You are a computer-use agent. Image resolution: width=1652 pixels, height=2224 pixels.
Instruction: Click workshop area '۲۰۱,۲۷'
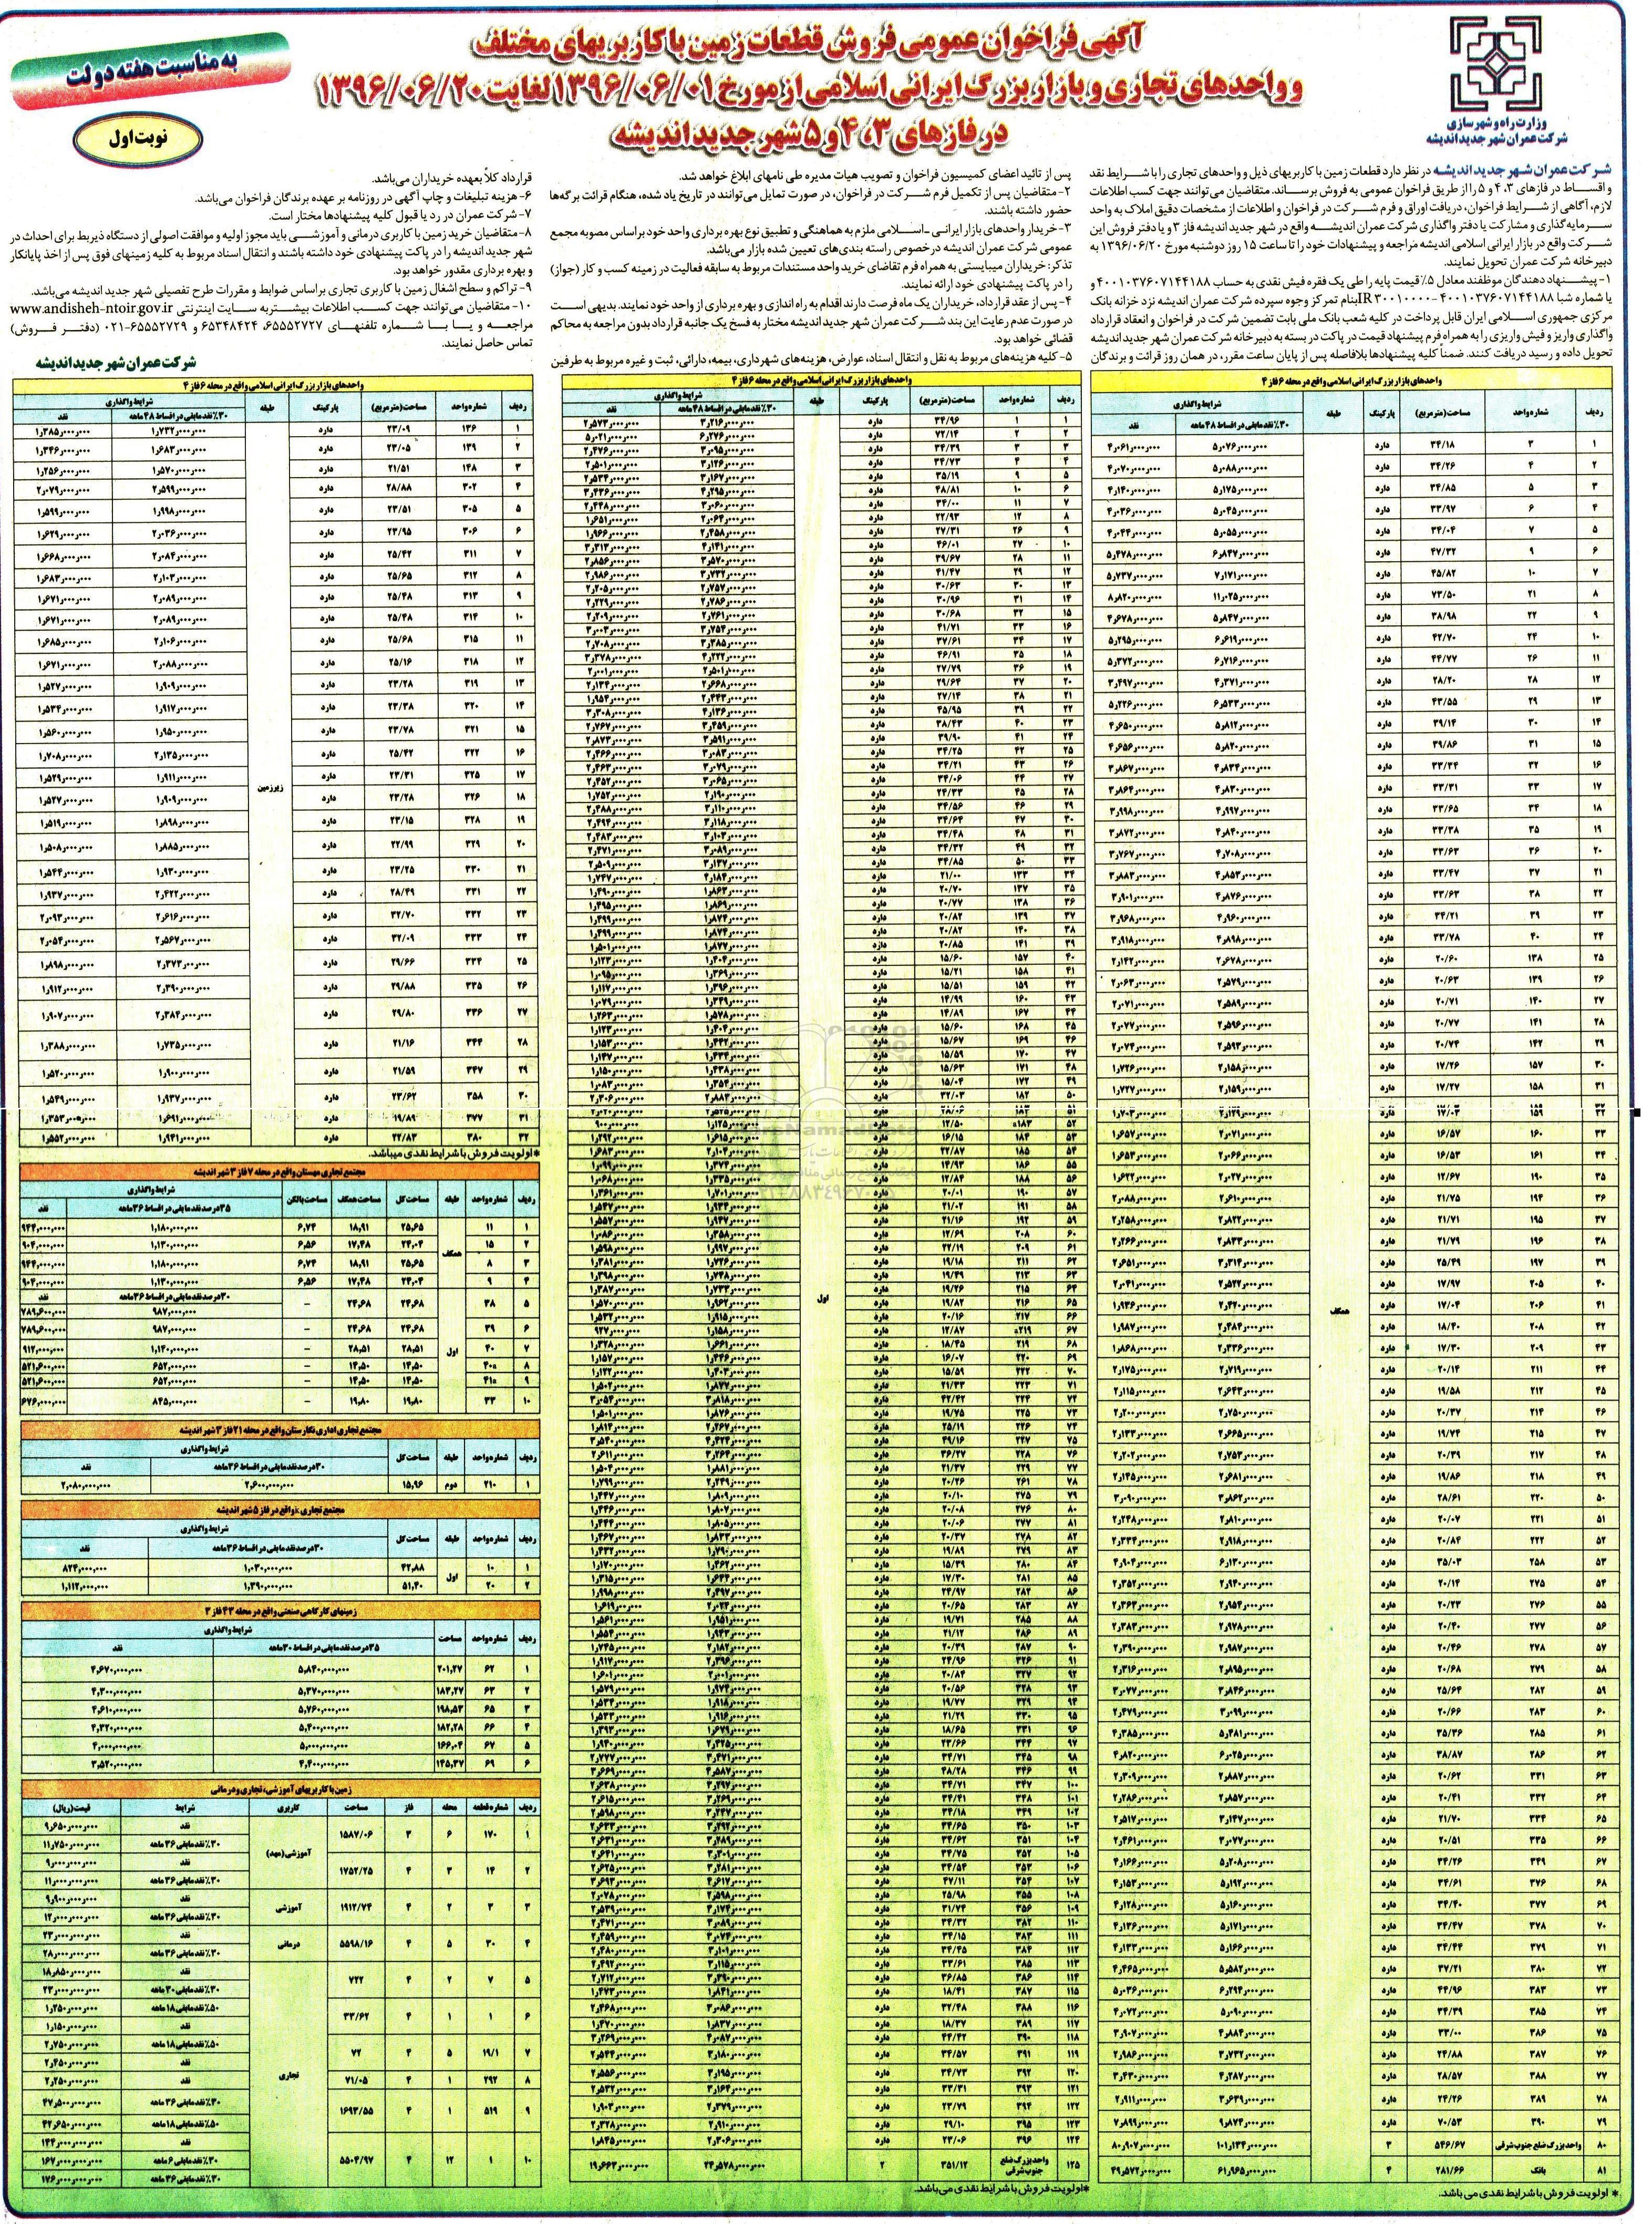click(x=450, y=1669)
